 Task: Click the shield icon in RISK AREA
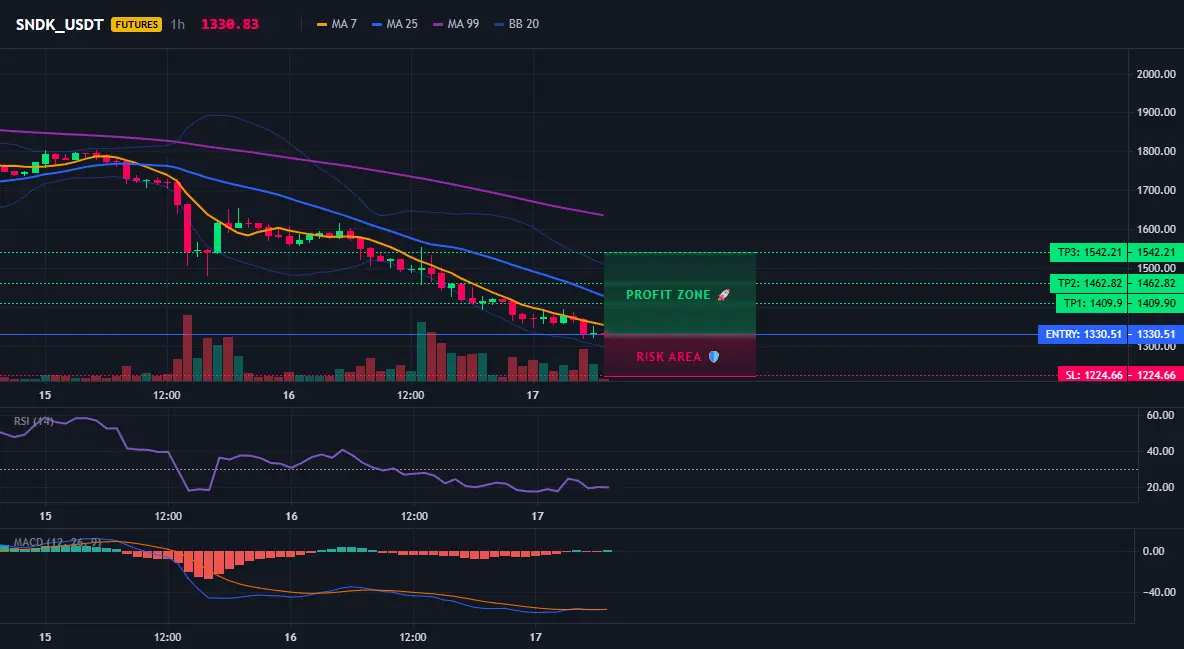tap(713, 357)
